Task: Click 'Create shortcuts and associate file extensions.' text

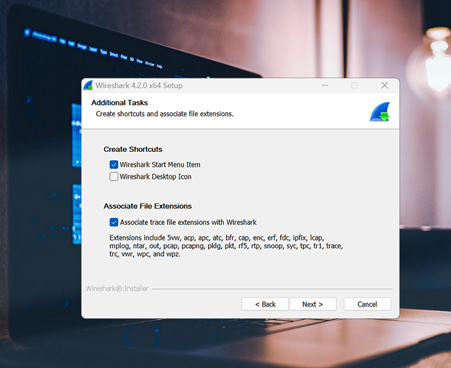Action: tap(165, 114)
